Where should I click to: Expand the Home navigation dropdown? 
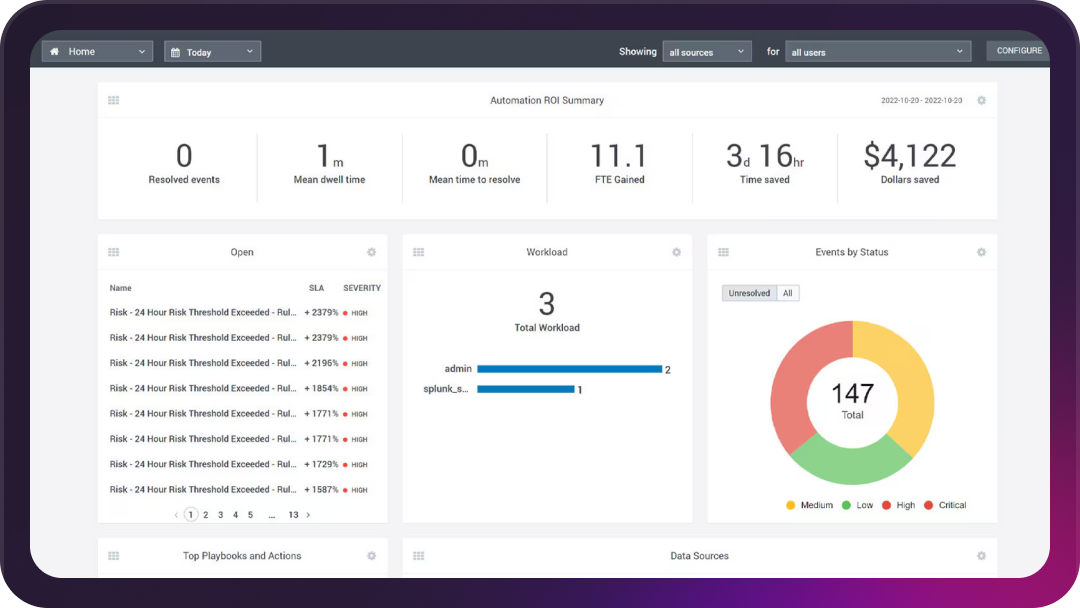97,52
